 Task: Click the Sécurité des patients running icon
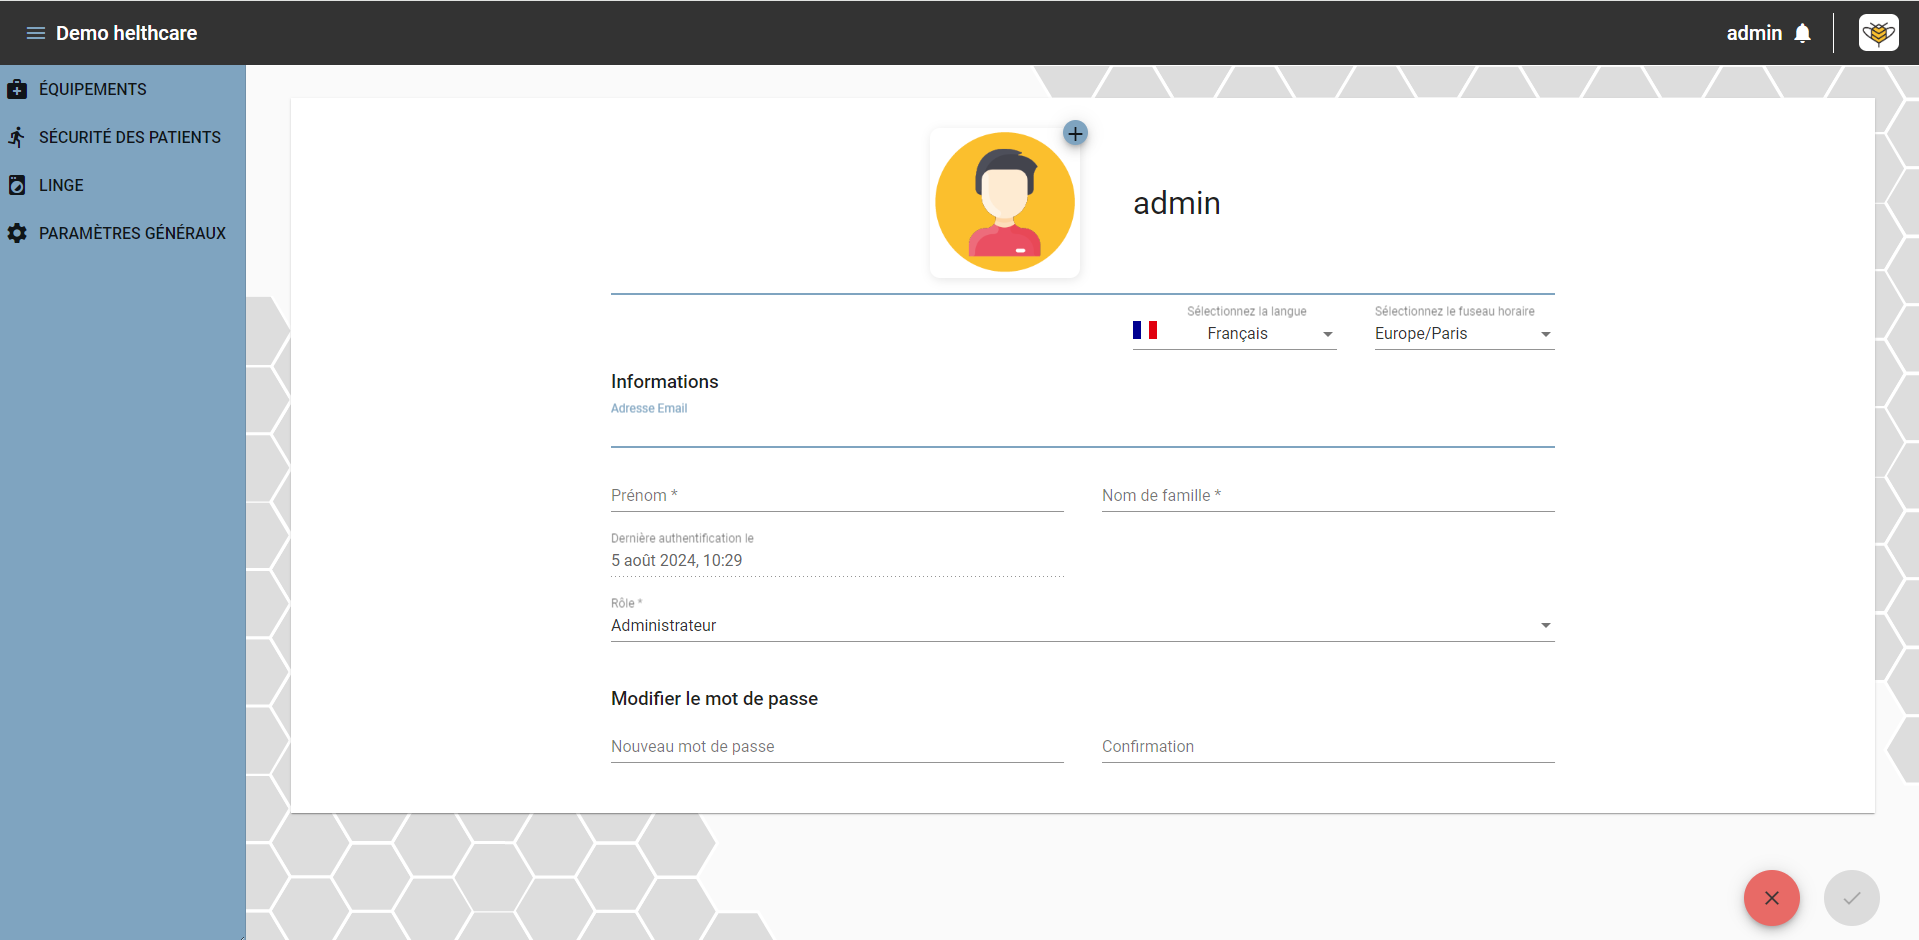pos(17,137)
